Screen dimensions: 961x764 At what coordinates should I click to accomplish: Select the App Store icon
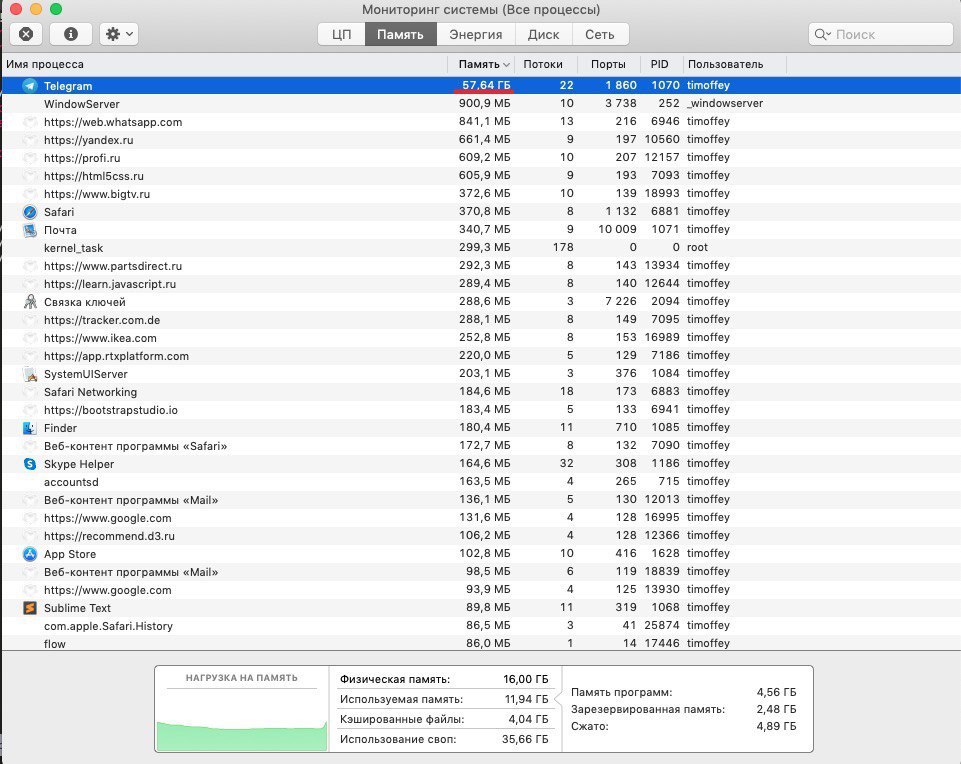(29, 554)
